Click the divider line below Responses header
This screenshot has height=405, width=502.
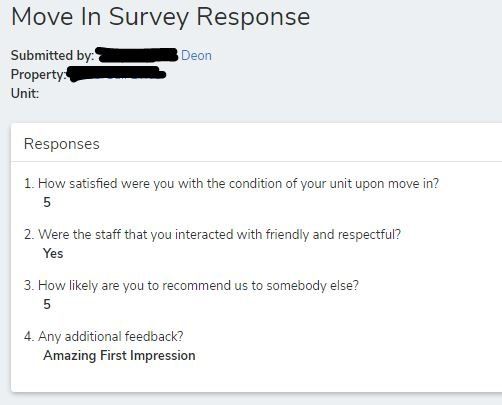click(256, 161)
